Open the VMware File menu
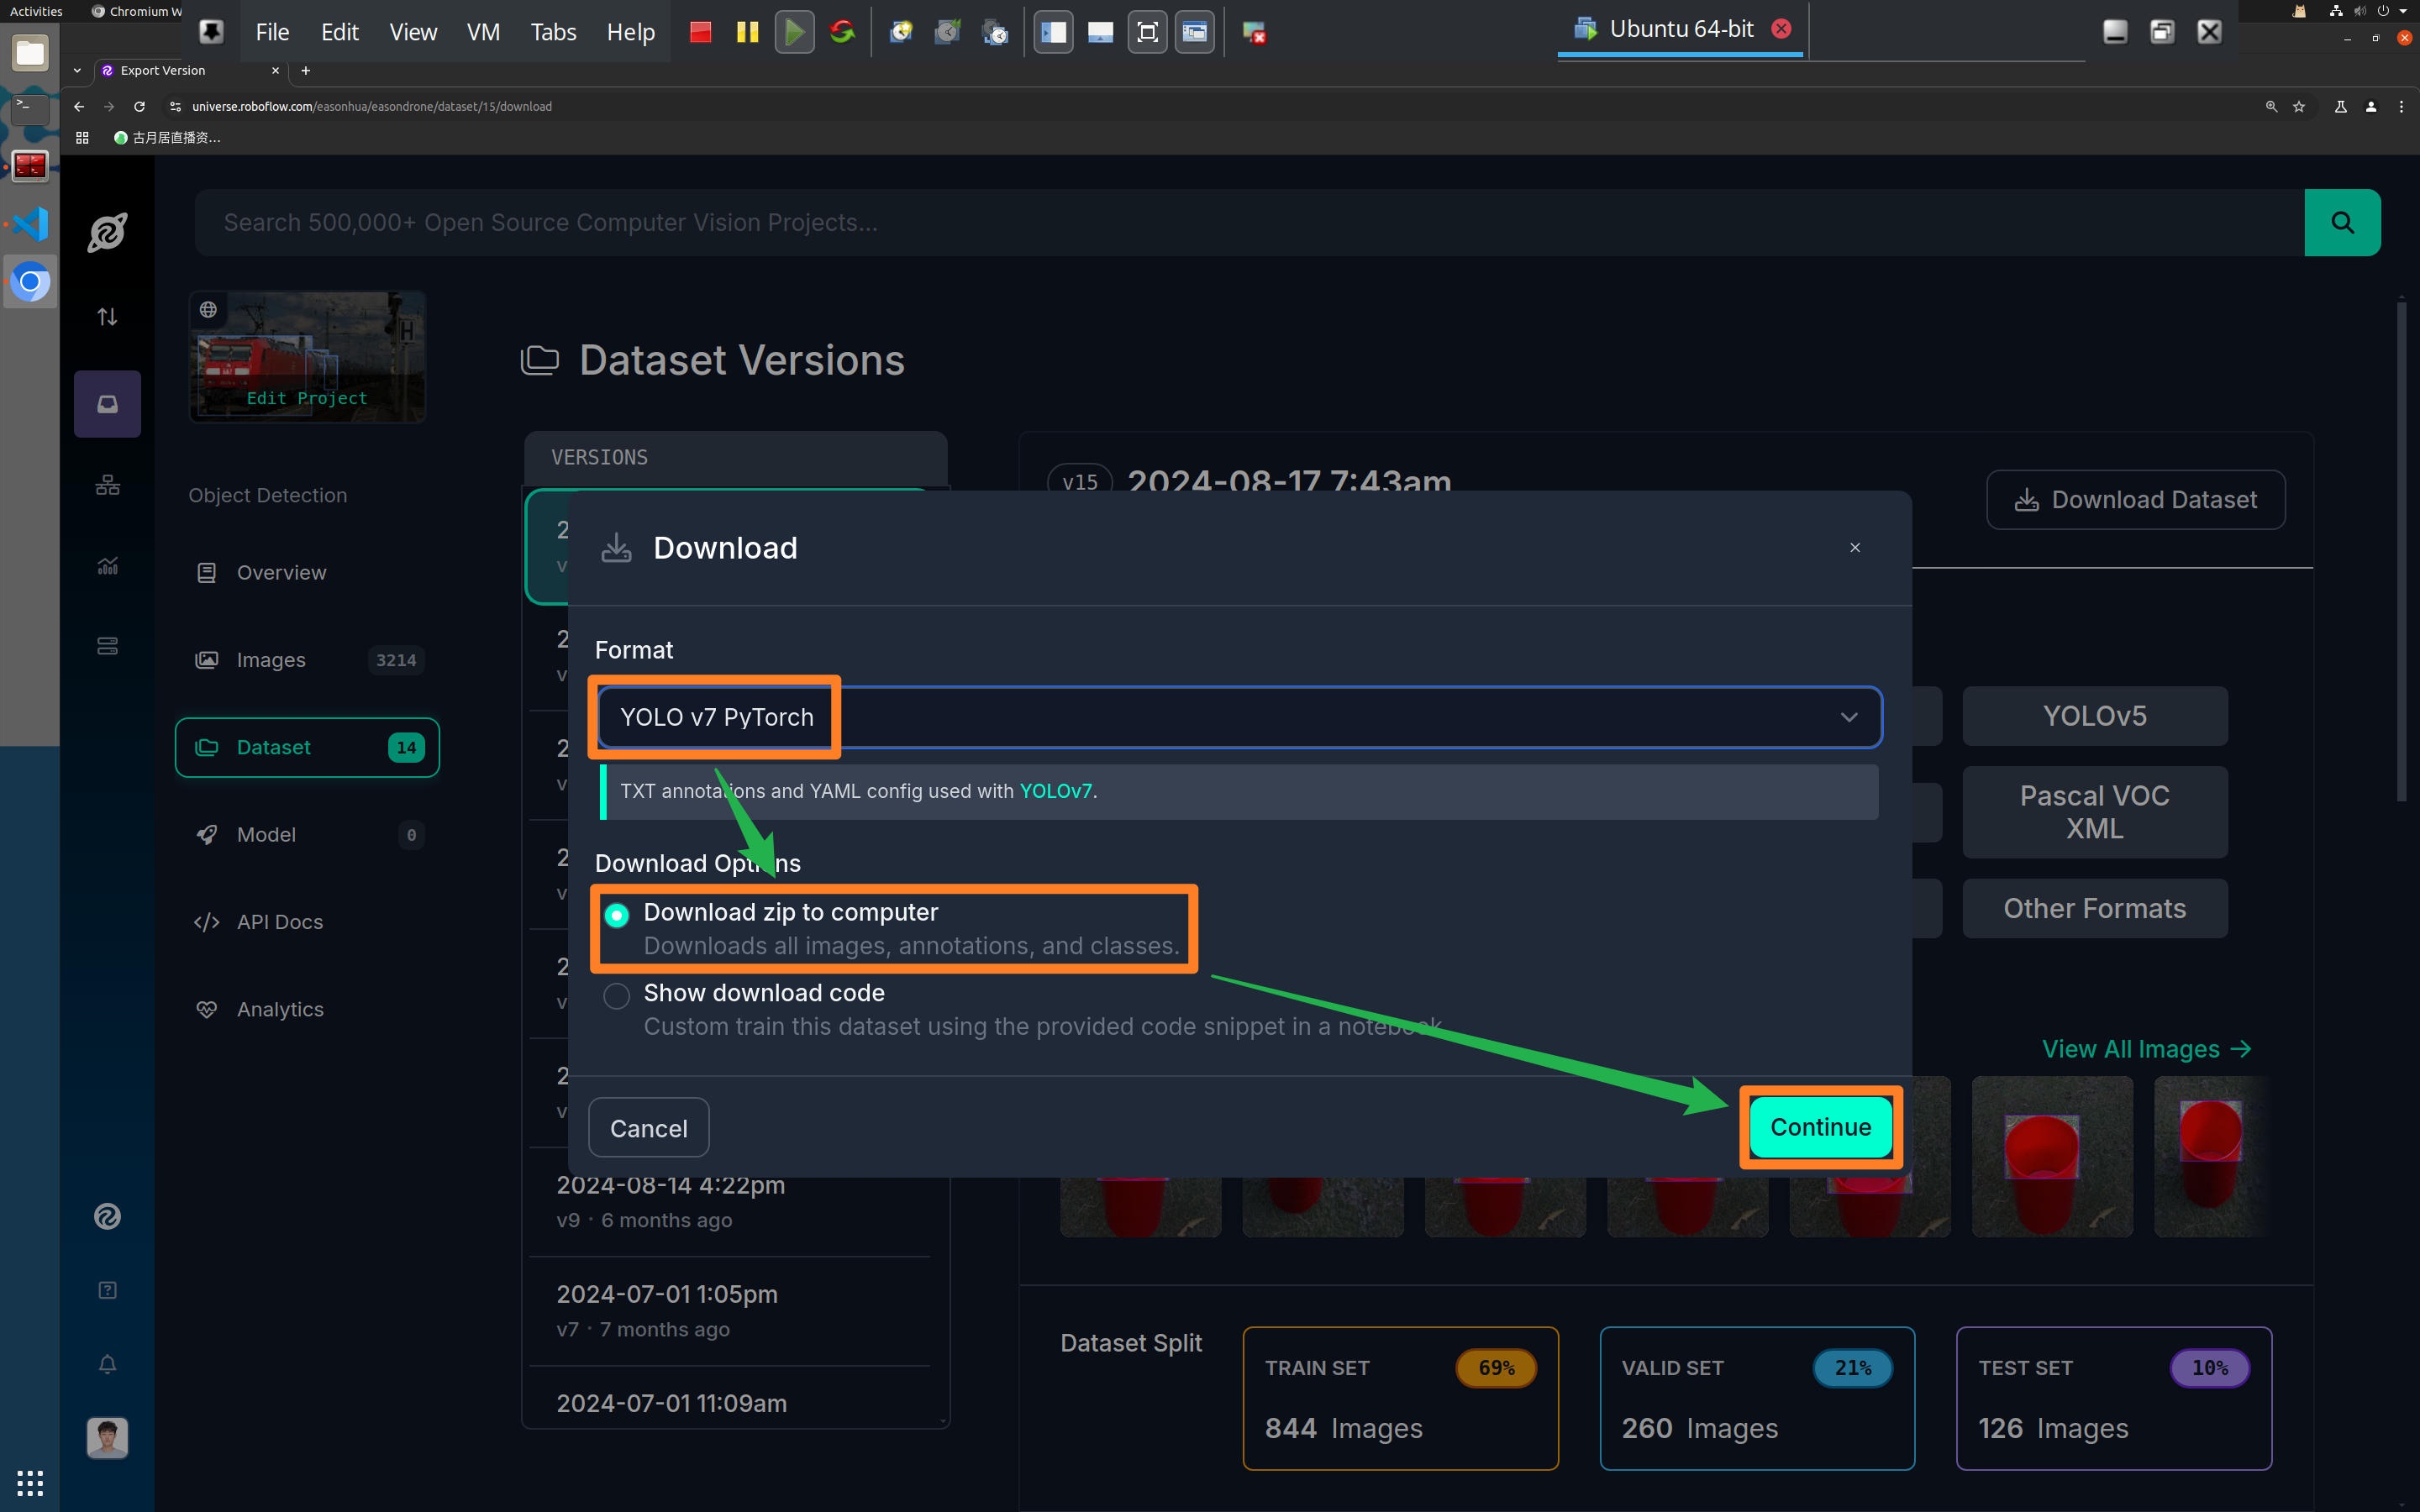 (272, 32)
